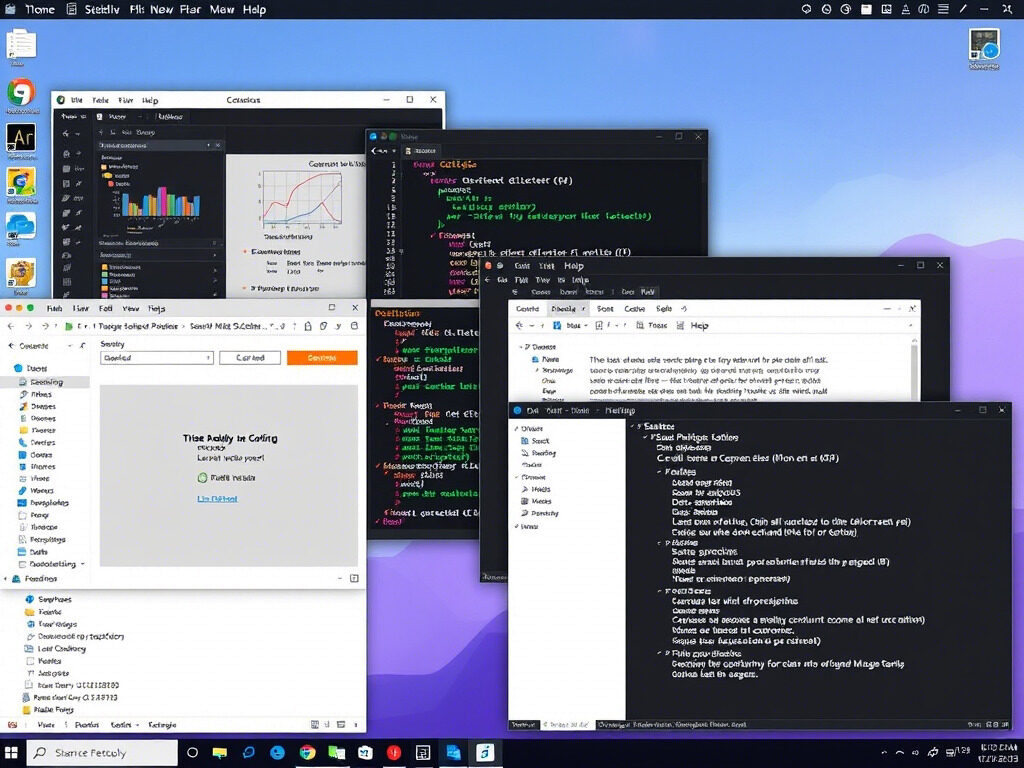Click the taskbar search box
The image size is (1024, 768).
(x=102, y=752)
